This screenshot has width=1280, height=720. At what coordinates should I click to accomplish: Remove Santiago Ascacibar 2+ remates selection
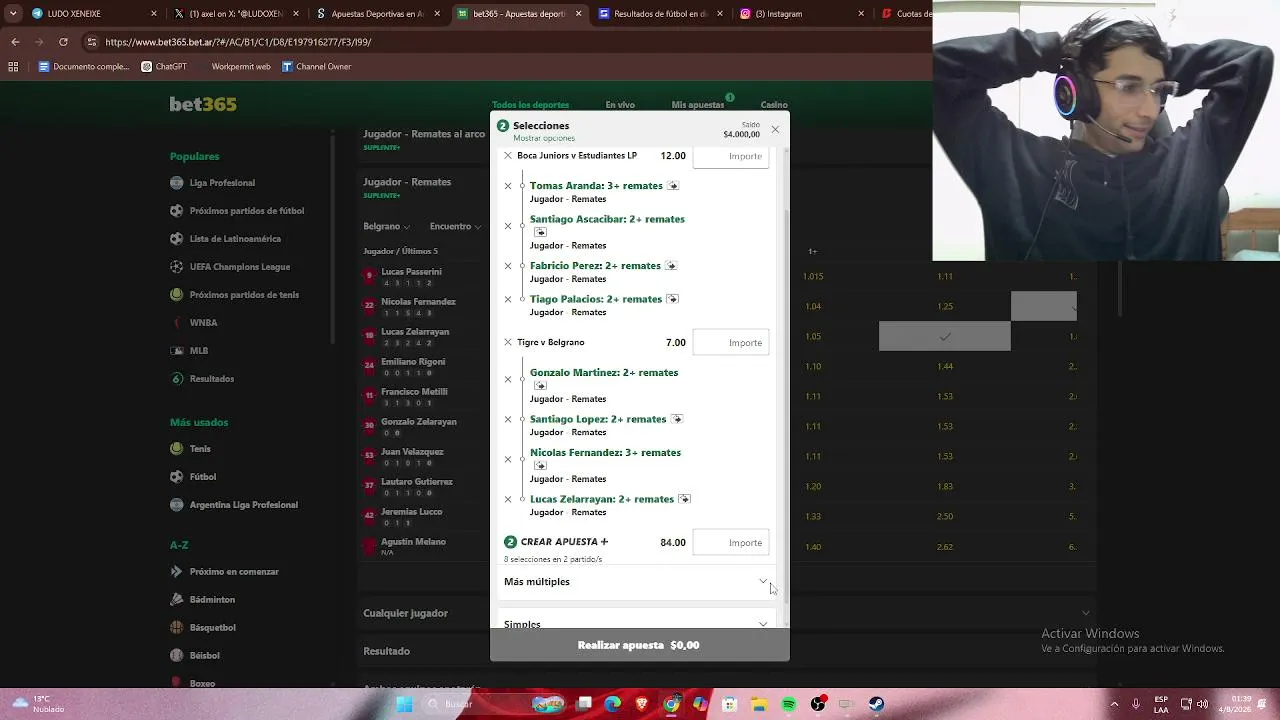pyautogui.click(x=508, y=226)
